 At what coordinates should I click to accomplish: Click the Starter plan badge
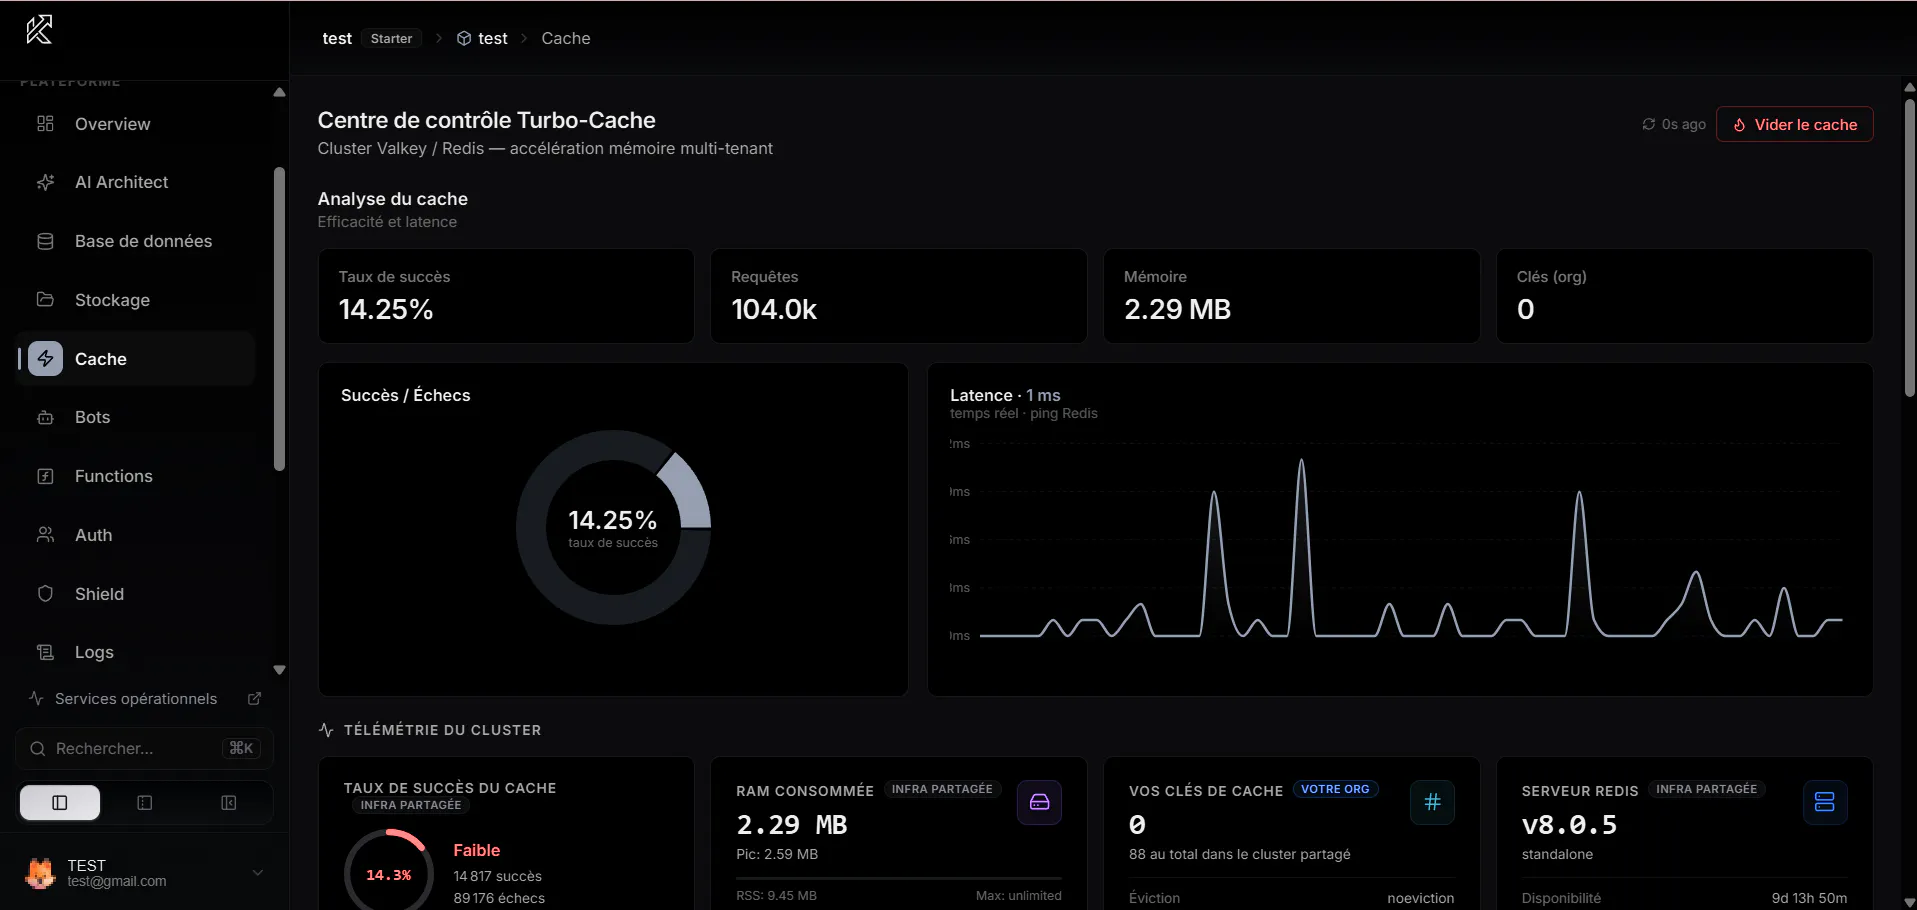tap(391, 38)
